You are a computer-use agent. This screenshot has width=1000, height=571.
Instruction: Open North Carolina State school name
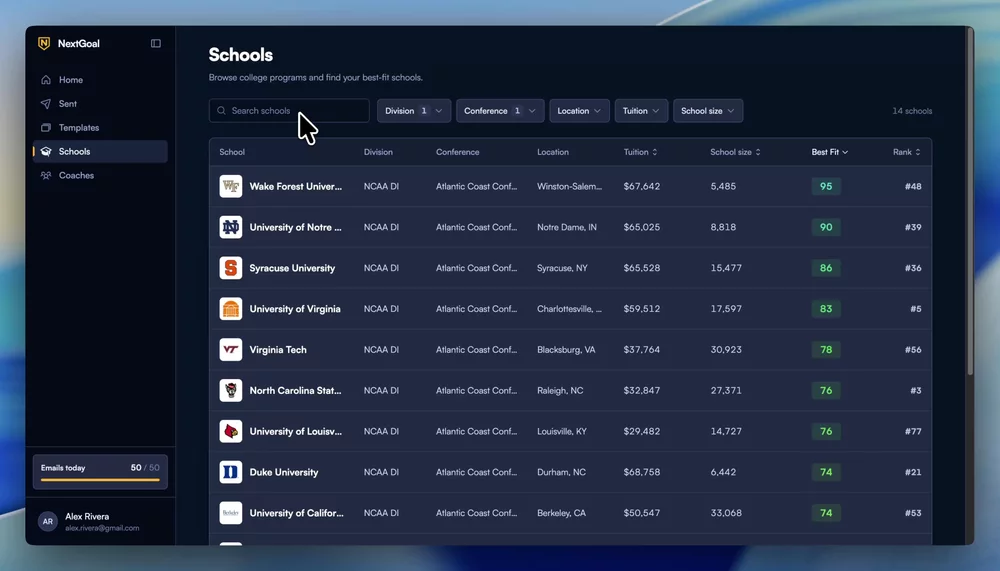pos(295,390)
